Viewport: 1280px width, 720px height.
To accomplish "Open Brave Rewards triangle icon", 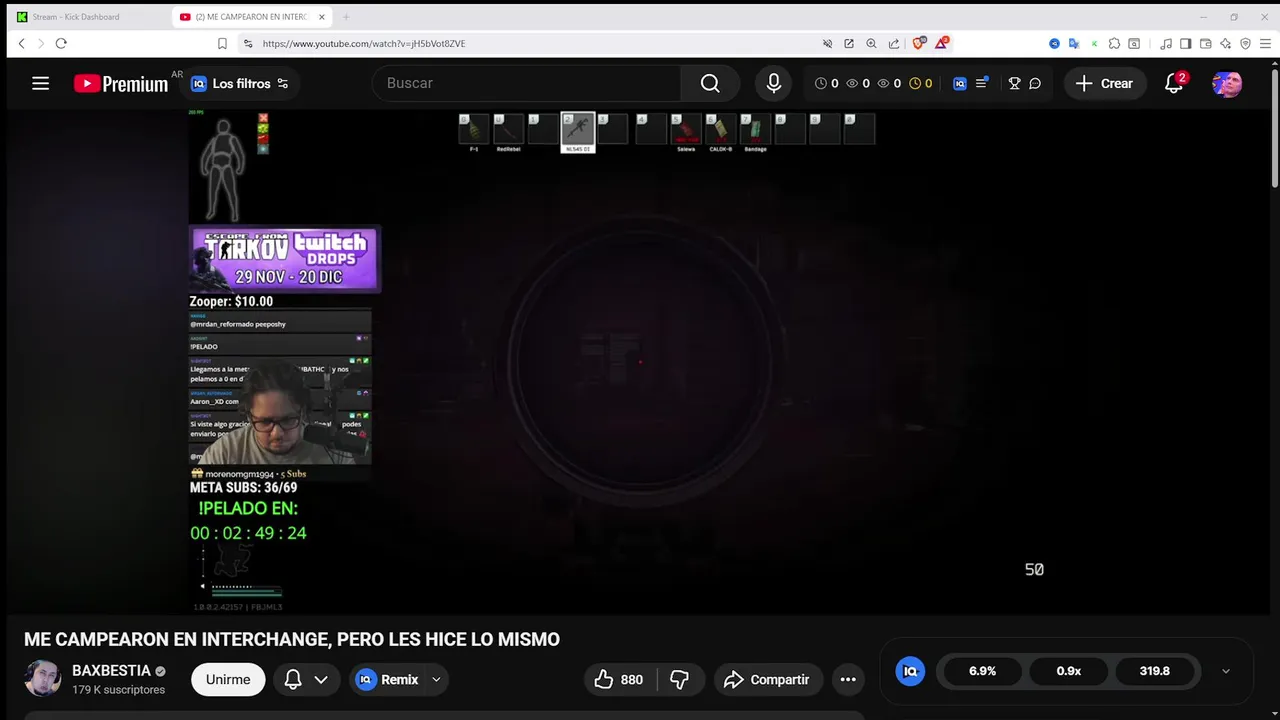I will pyautogui.click(x=941, y=44).
